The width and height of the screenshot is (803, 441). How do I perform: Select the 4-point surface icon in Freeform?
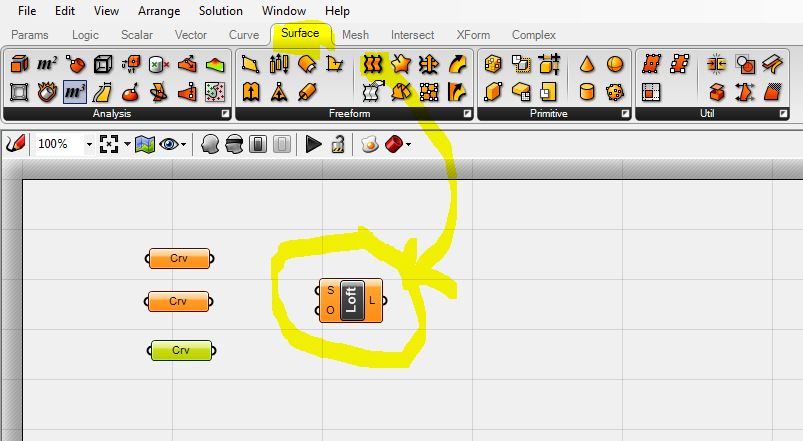click(251, 65)
